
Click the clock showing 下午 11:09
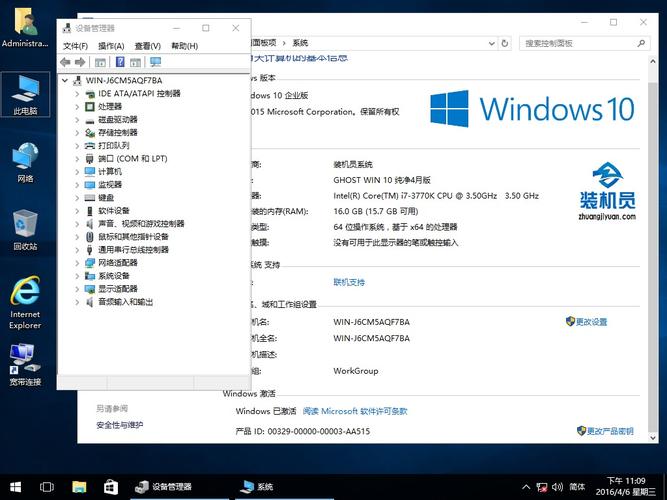pos(626,487)
